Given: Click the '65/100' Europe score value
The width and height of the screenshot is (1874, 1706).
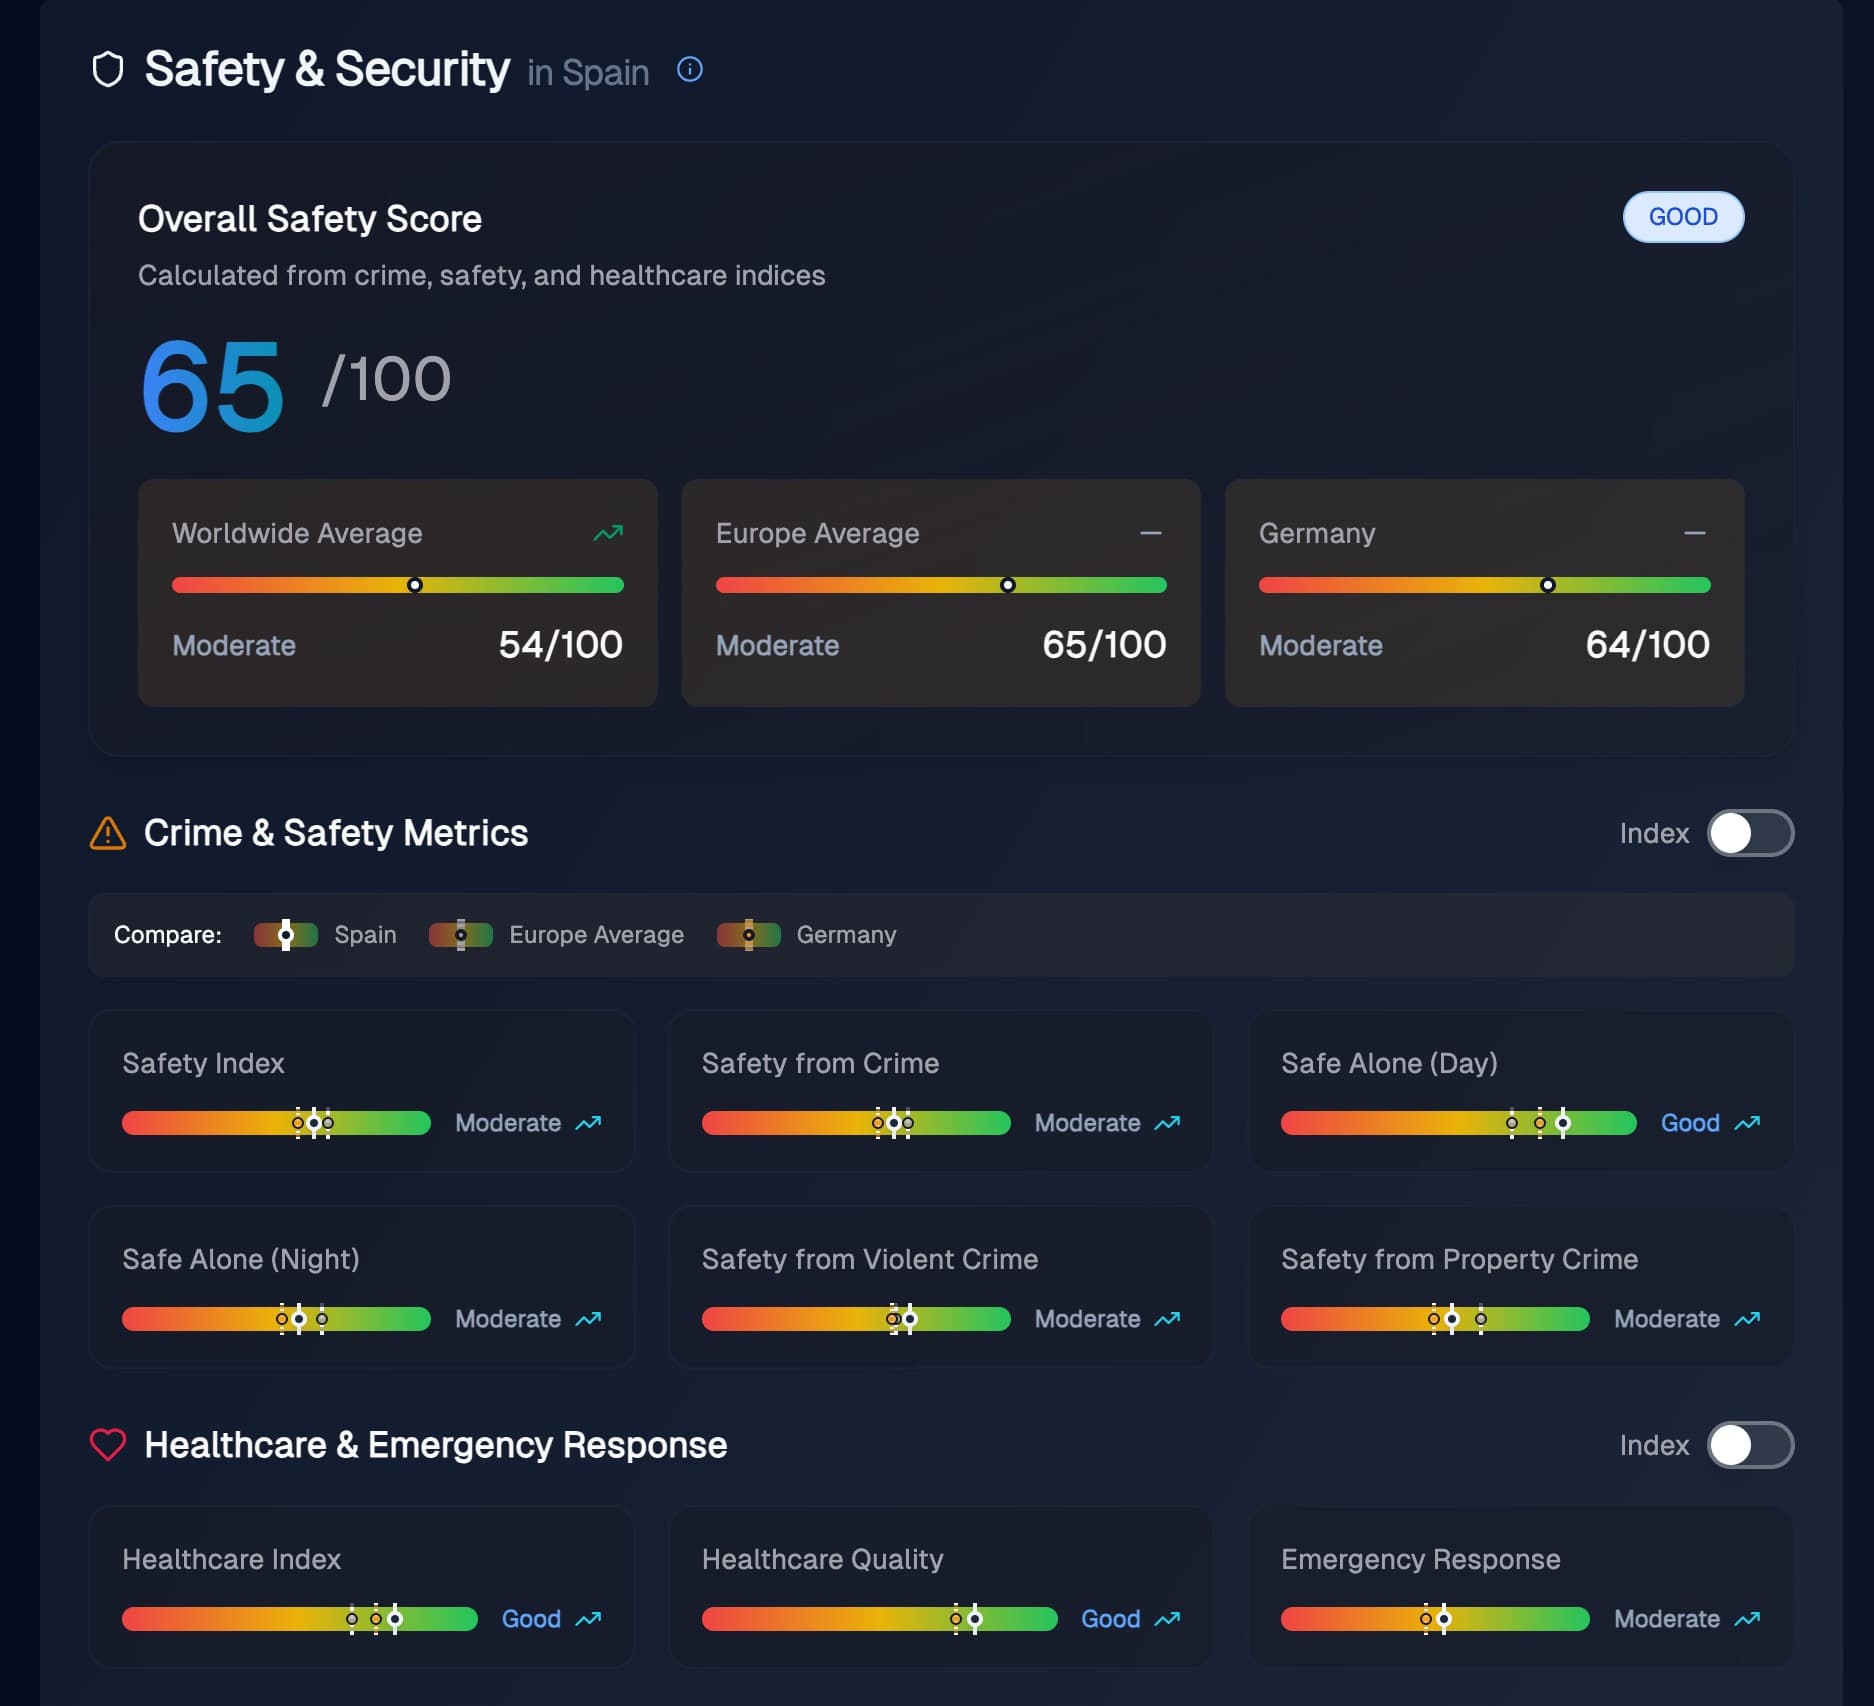Looking at the screenshot, I should point(1104,645).
